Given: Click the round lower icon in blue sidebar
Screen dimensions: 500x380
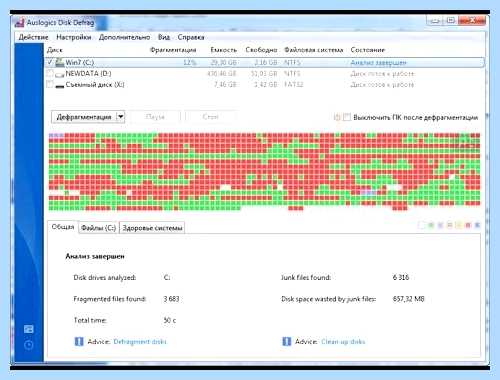Looking at the screenshot, I should pos(29,345).
